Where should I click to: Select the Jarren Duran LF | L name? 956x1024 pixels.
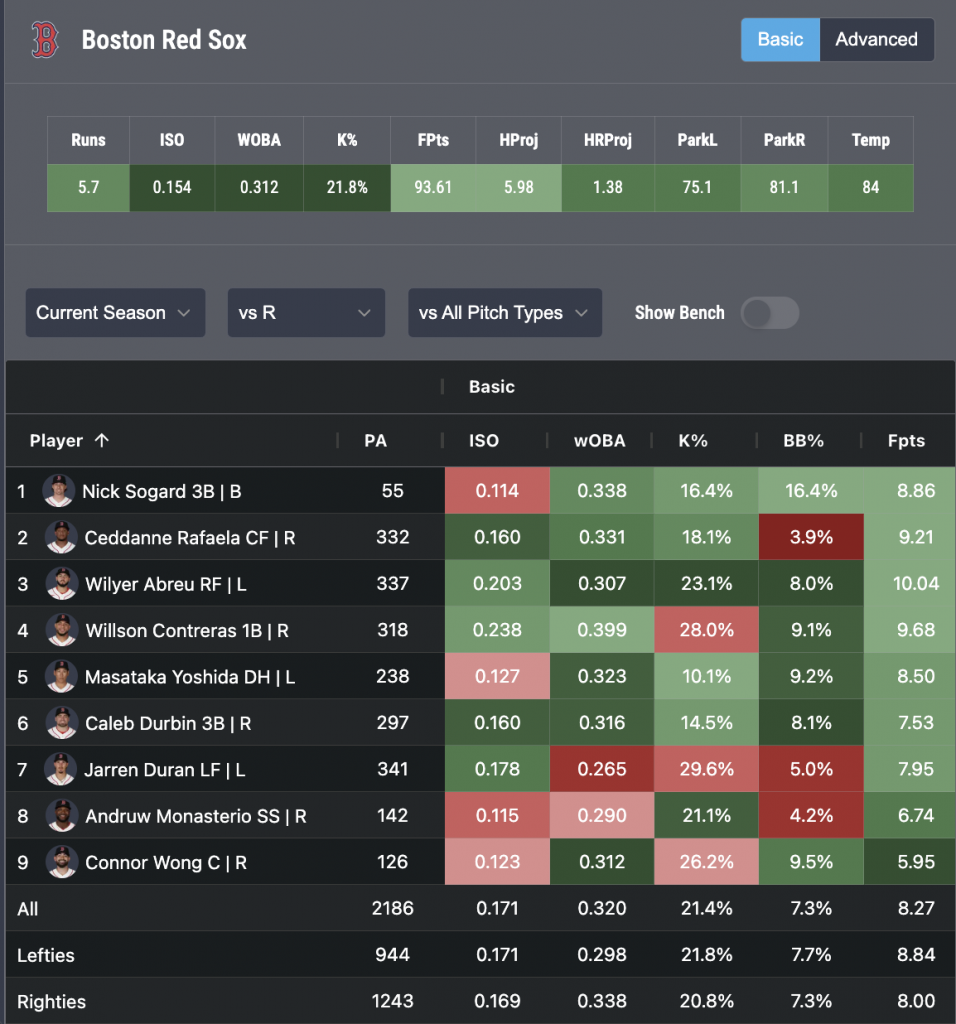(x=165, y=769)
